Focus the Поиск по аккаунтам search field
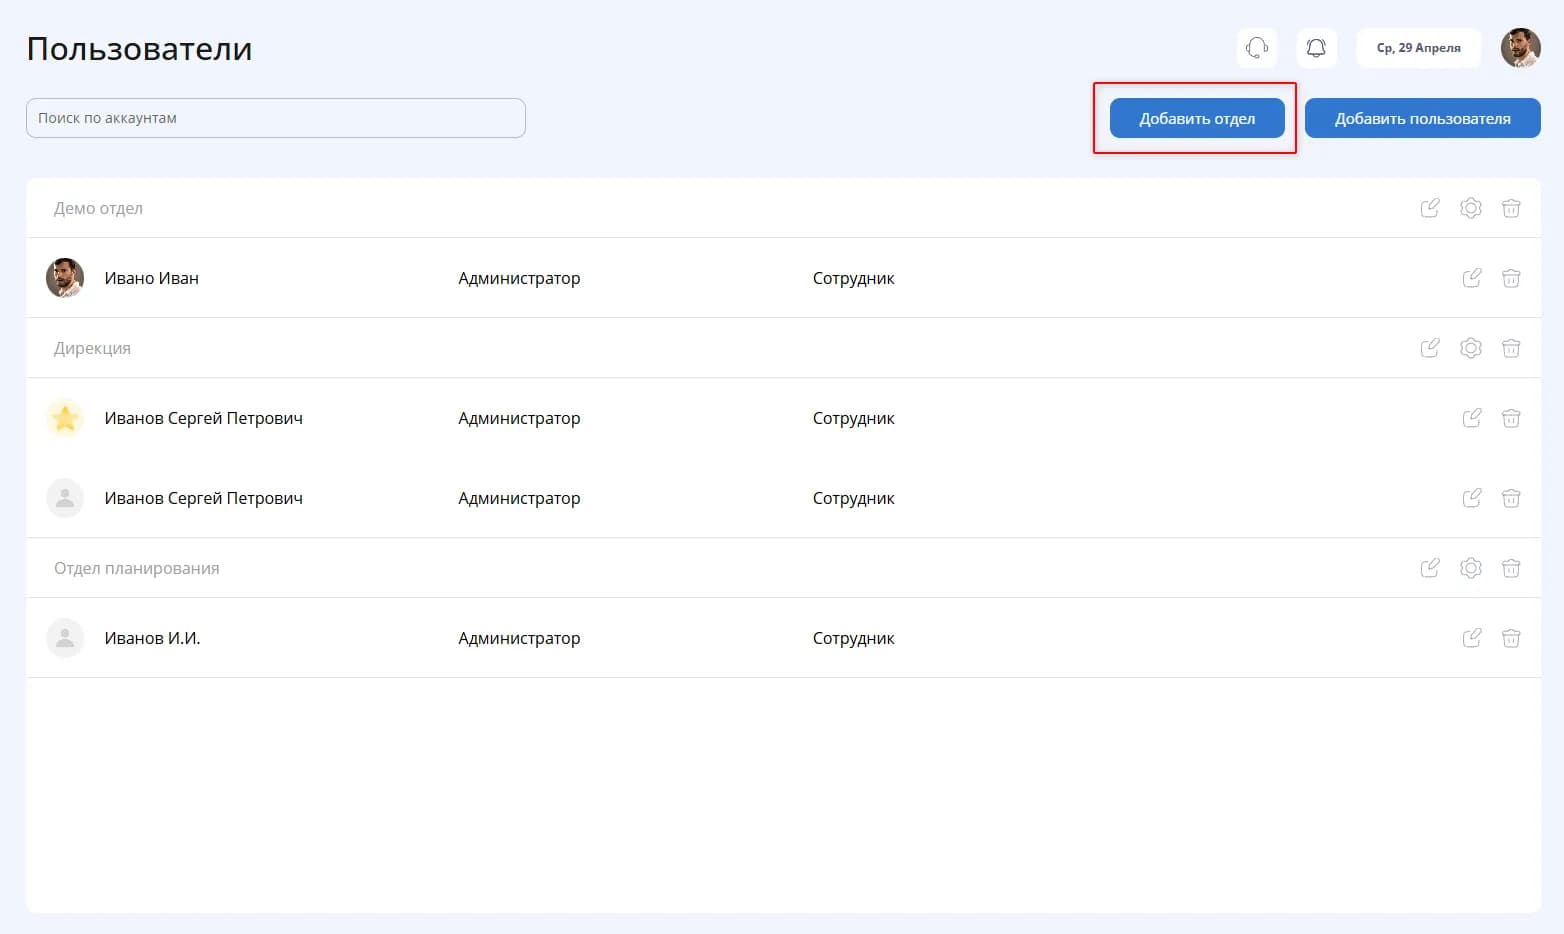This screenshot has height=934, width=1564. click(276, 118)
